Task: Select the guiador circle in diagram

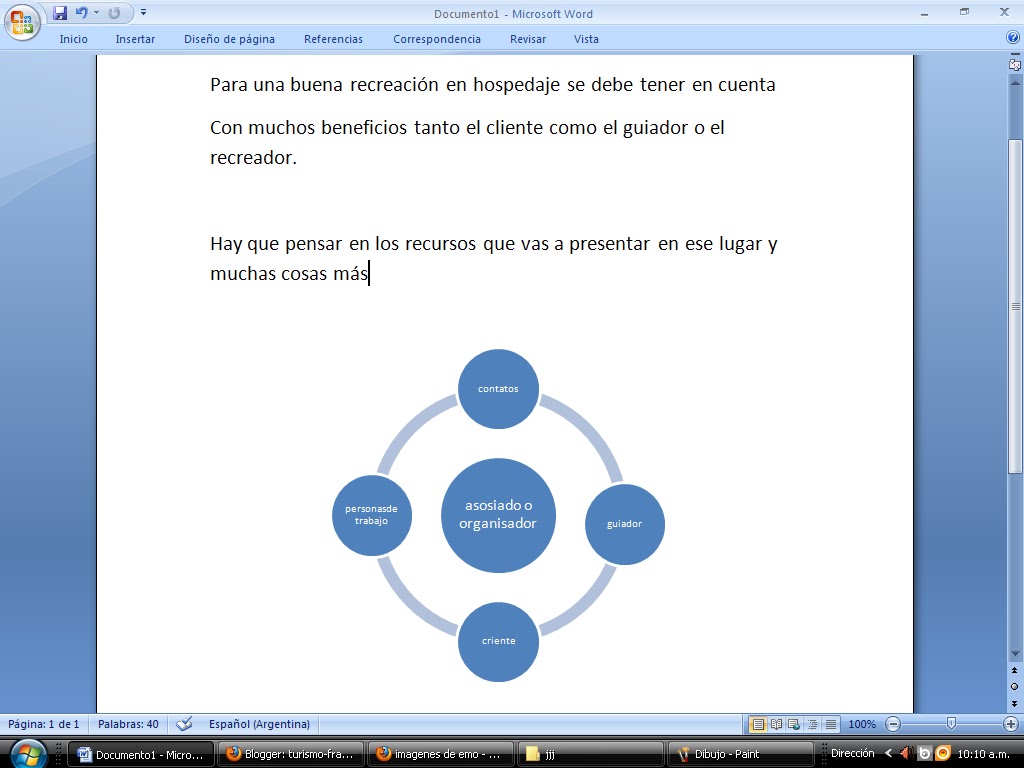Action: [624, 524]
